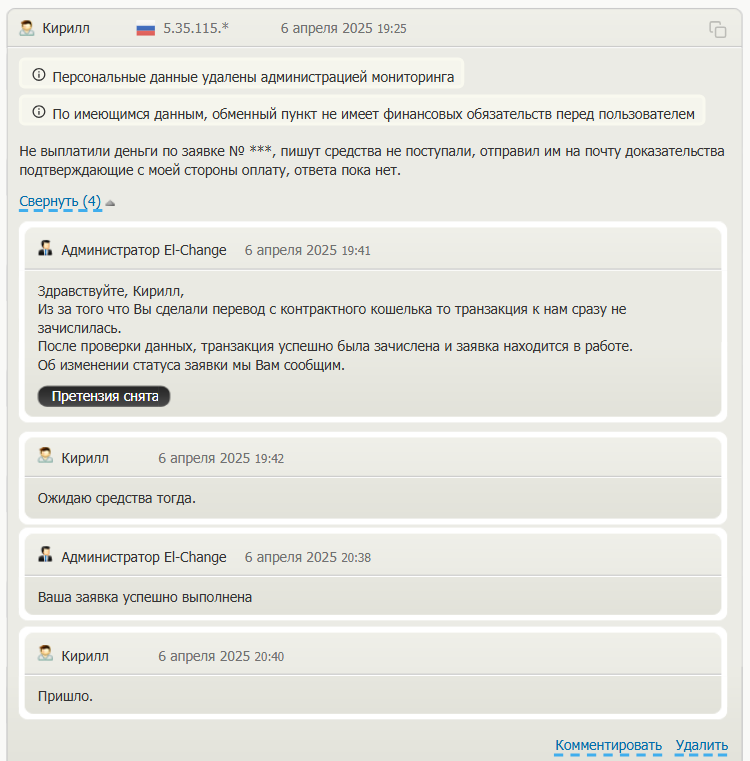Viewport: 750px width, 761px height.
Task: Click administrator avatar icon on 20:38 comment
Action: tap(45, 555)
